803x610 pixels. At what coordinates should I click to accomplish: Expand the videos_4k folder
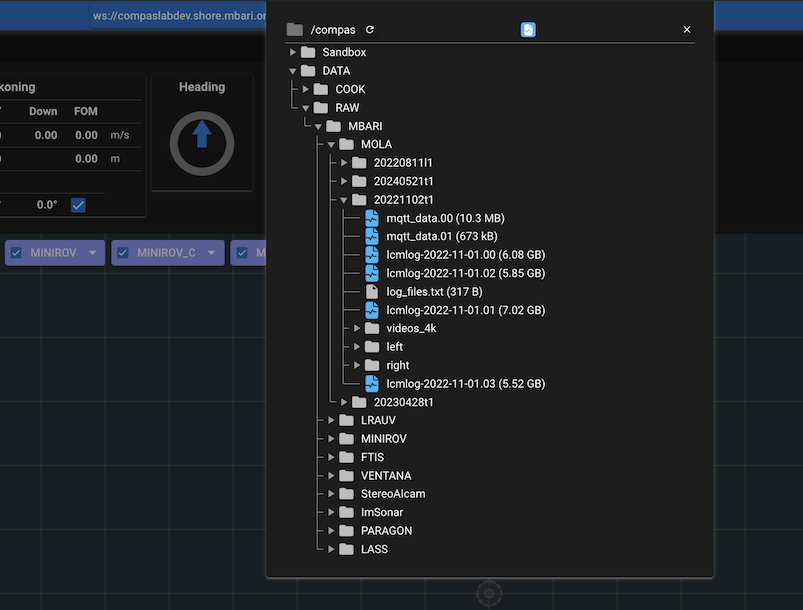click(357, 328)
